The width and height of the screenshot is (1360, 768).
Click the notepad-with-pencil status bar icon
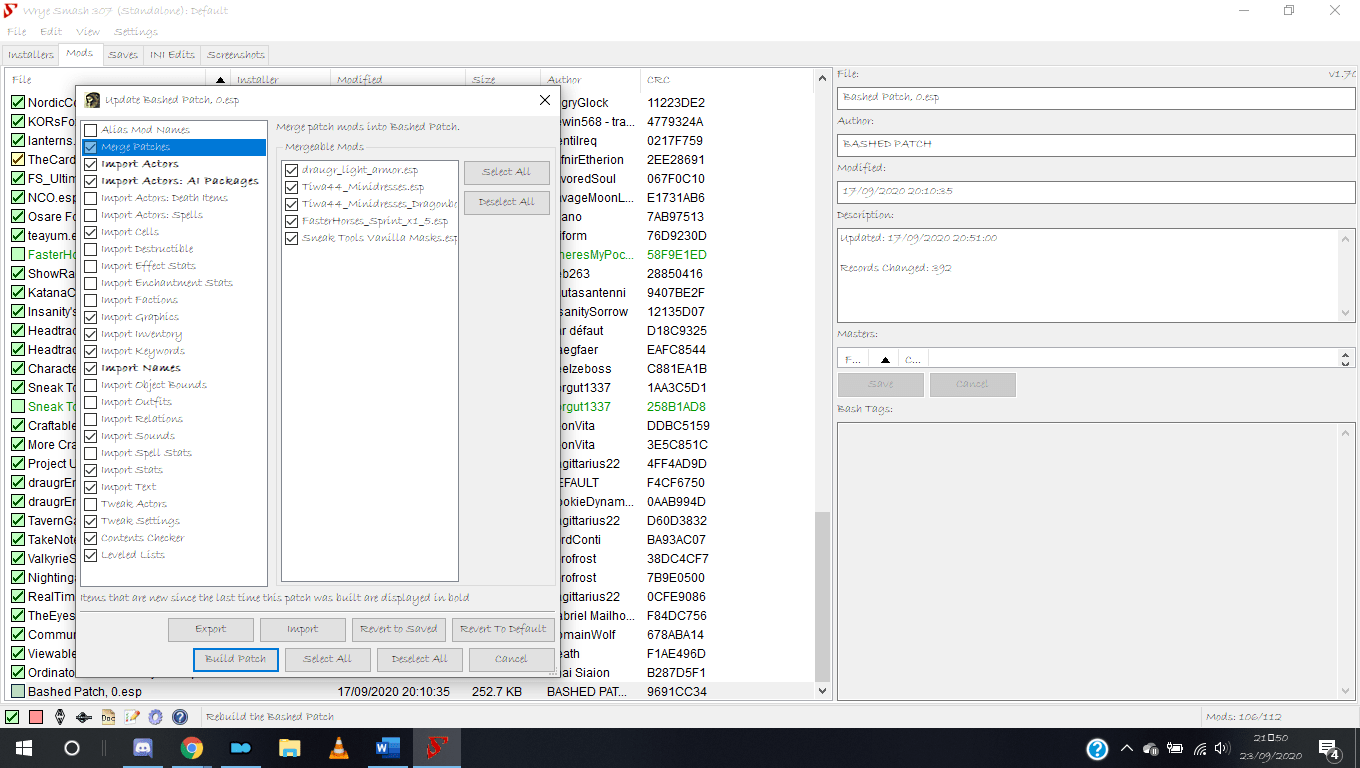pos(132,717)
